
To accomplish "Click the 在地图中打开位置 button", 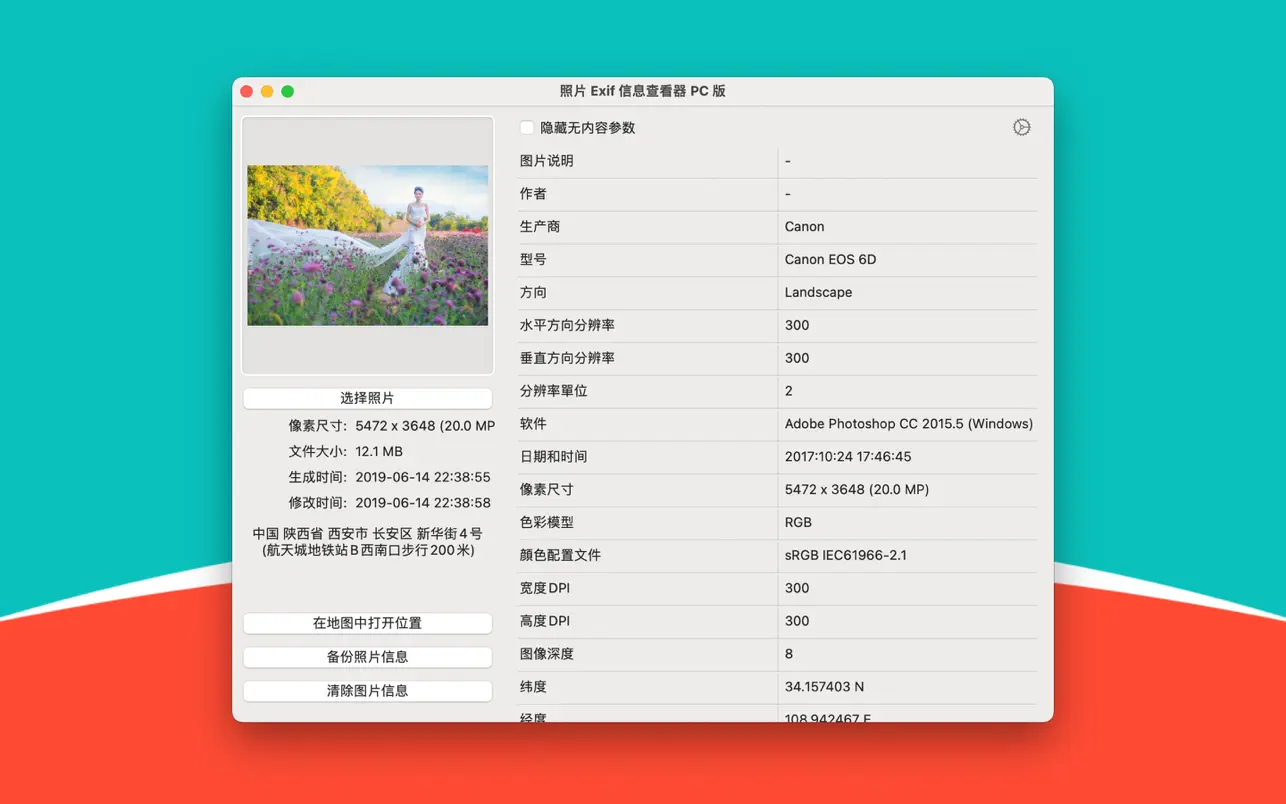I will point(367,623).
